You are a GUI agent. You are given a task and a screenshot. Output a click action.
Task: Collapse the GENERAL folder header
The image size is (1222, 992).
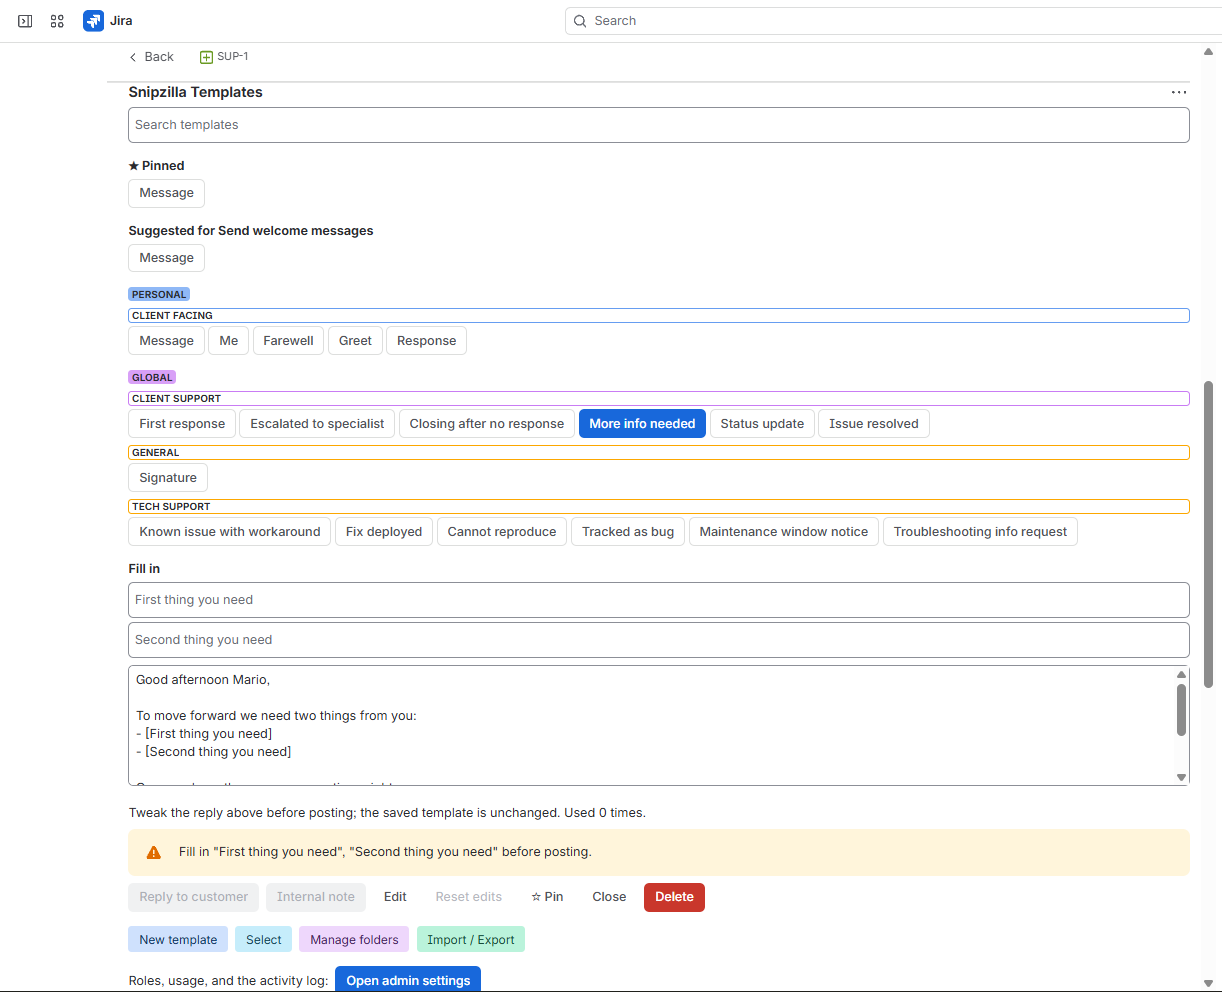659,452
